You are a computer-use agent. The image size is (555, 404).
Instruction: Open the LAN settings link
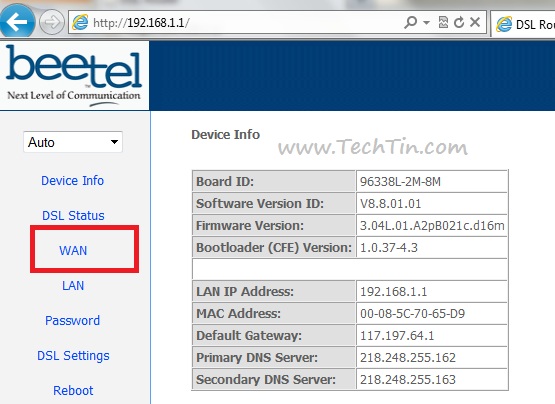click(x=73, y=285)
